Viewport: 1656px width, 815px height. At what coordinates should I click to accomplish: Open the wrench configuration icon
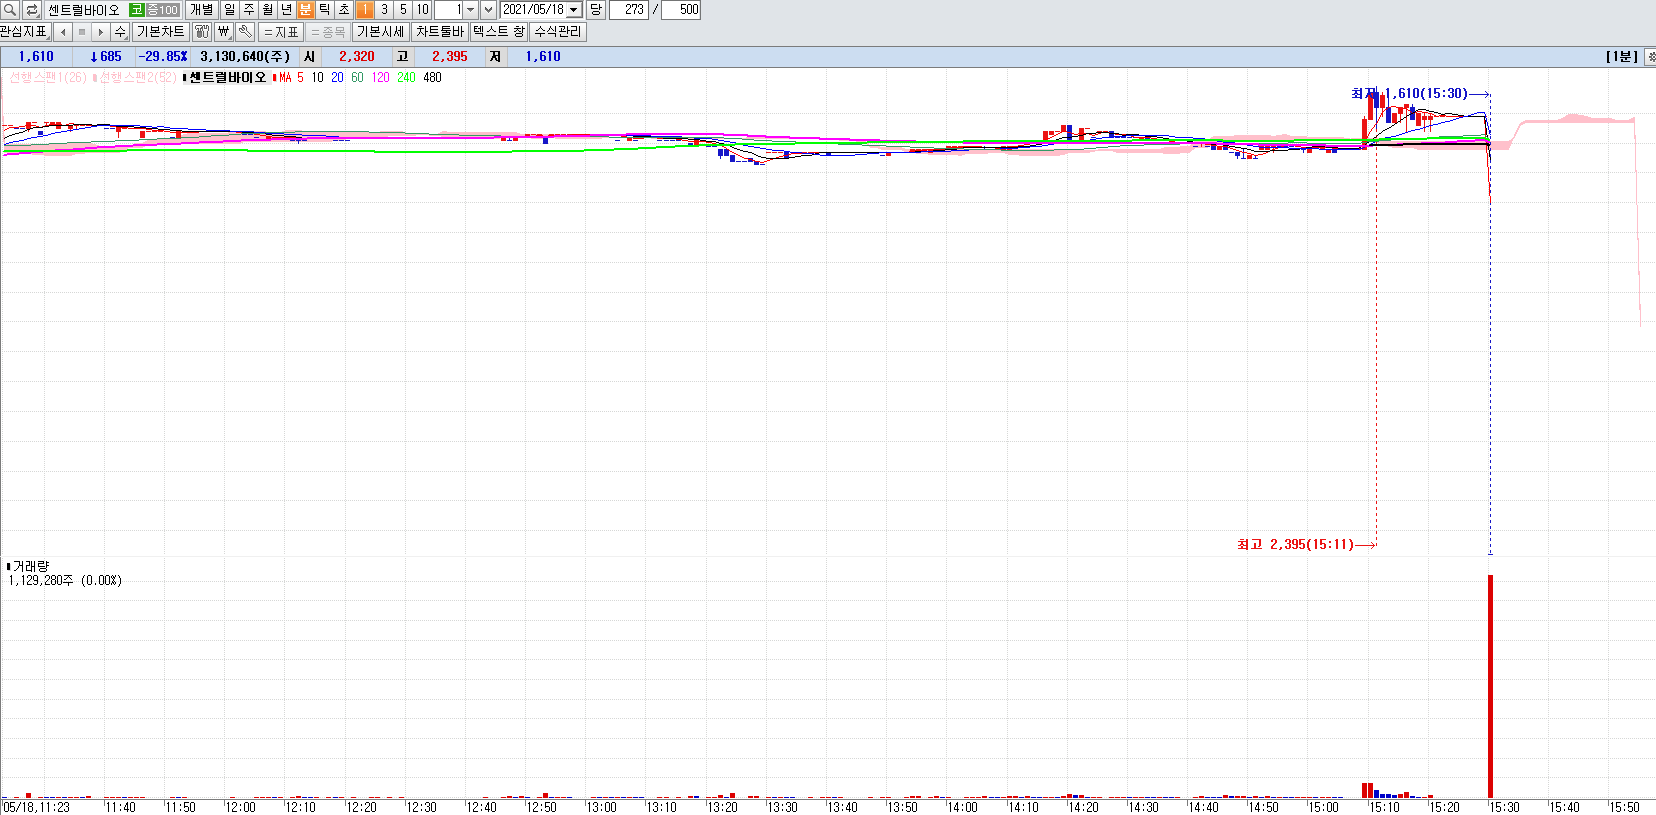pos(246,32)
